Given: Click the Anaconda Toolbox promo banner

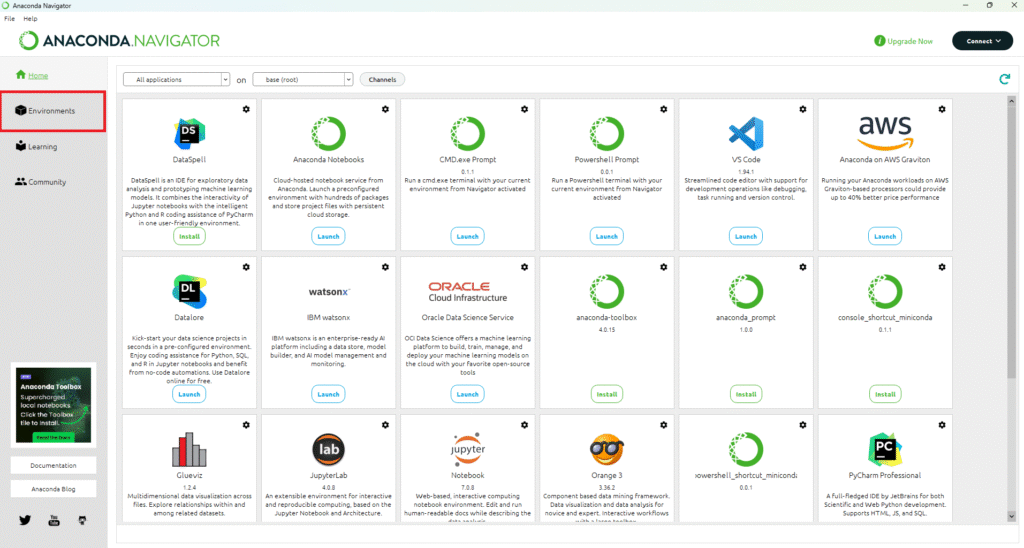Looking at the screenshot, I should coord(54,405).
